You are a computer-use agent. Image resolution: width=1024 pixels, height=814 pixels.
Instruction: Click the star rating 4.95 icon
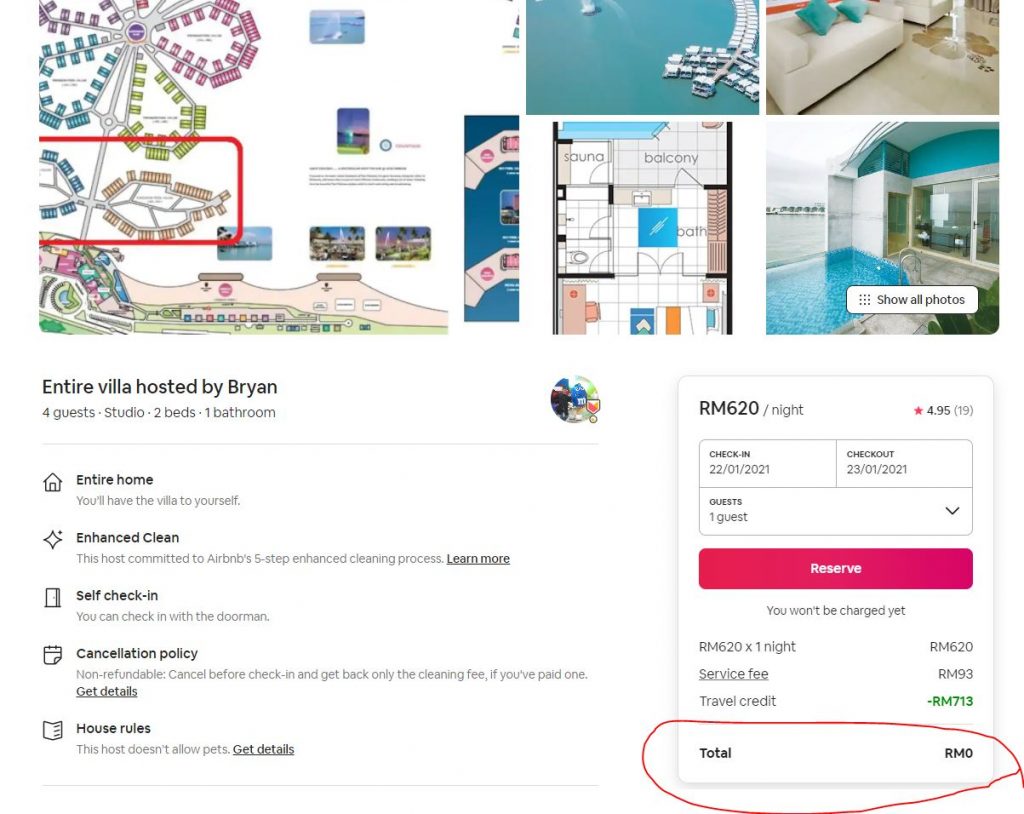pyautogui.click(x=918, y=410)
